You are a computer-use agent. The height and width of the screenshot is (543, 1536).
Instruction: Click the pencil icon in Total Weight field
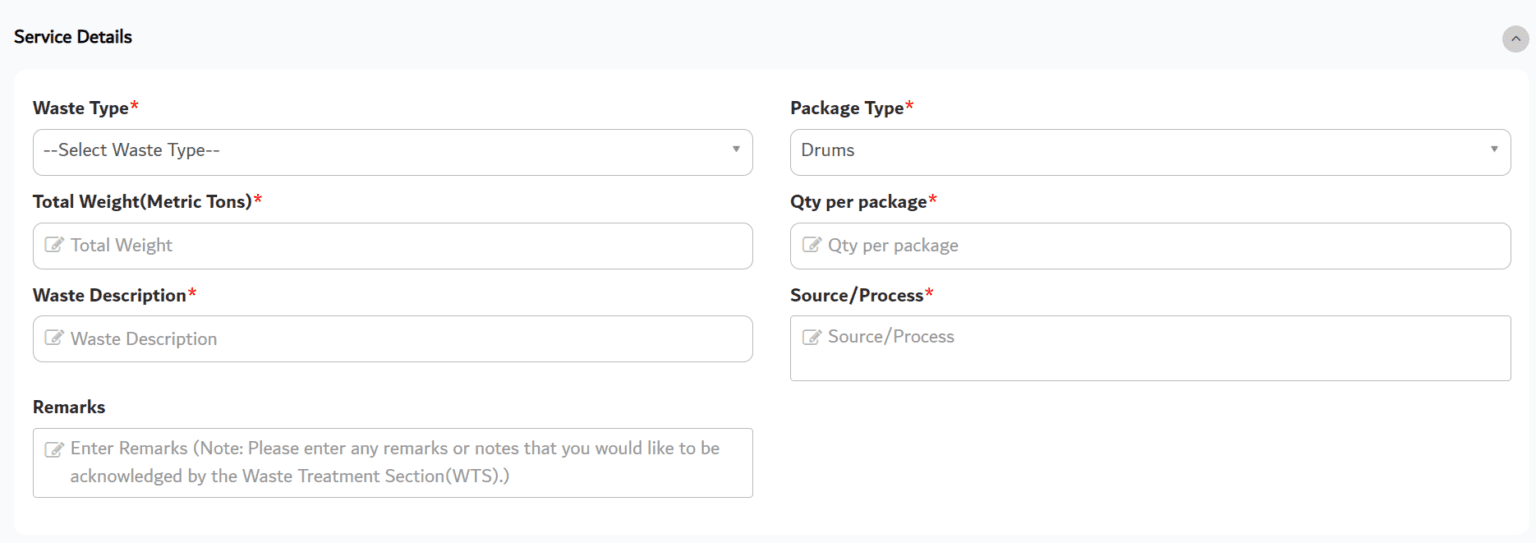tap(54, 245)
